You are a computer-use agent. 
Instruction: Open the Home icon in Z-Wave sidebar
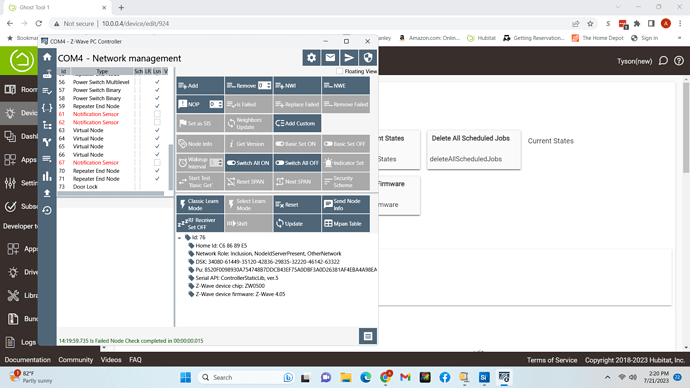tap(47, 57)
